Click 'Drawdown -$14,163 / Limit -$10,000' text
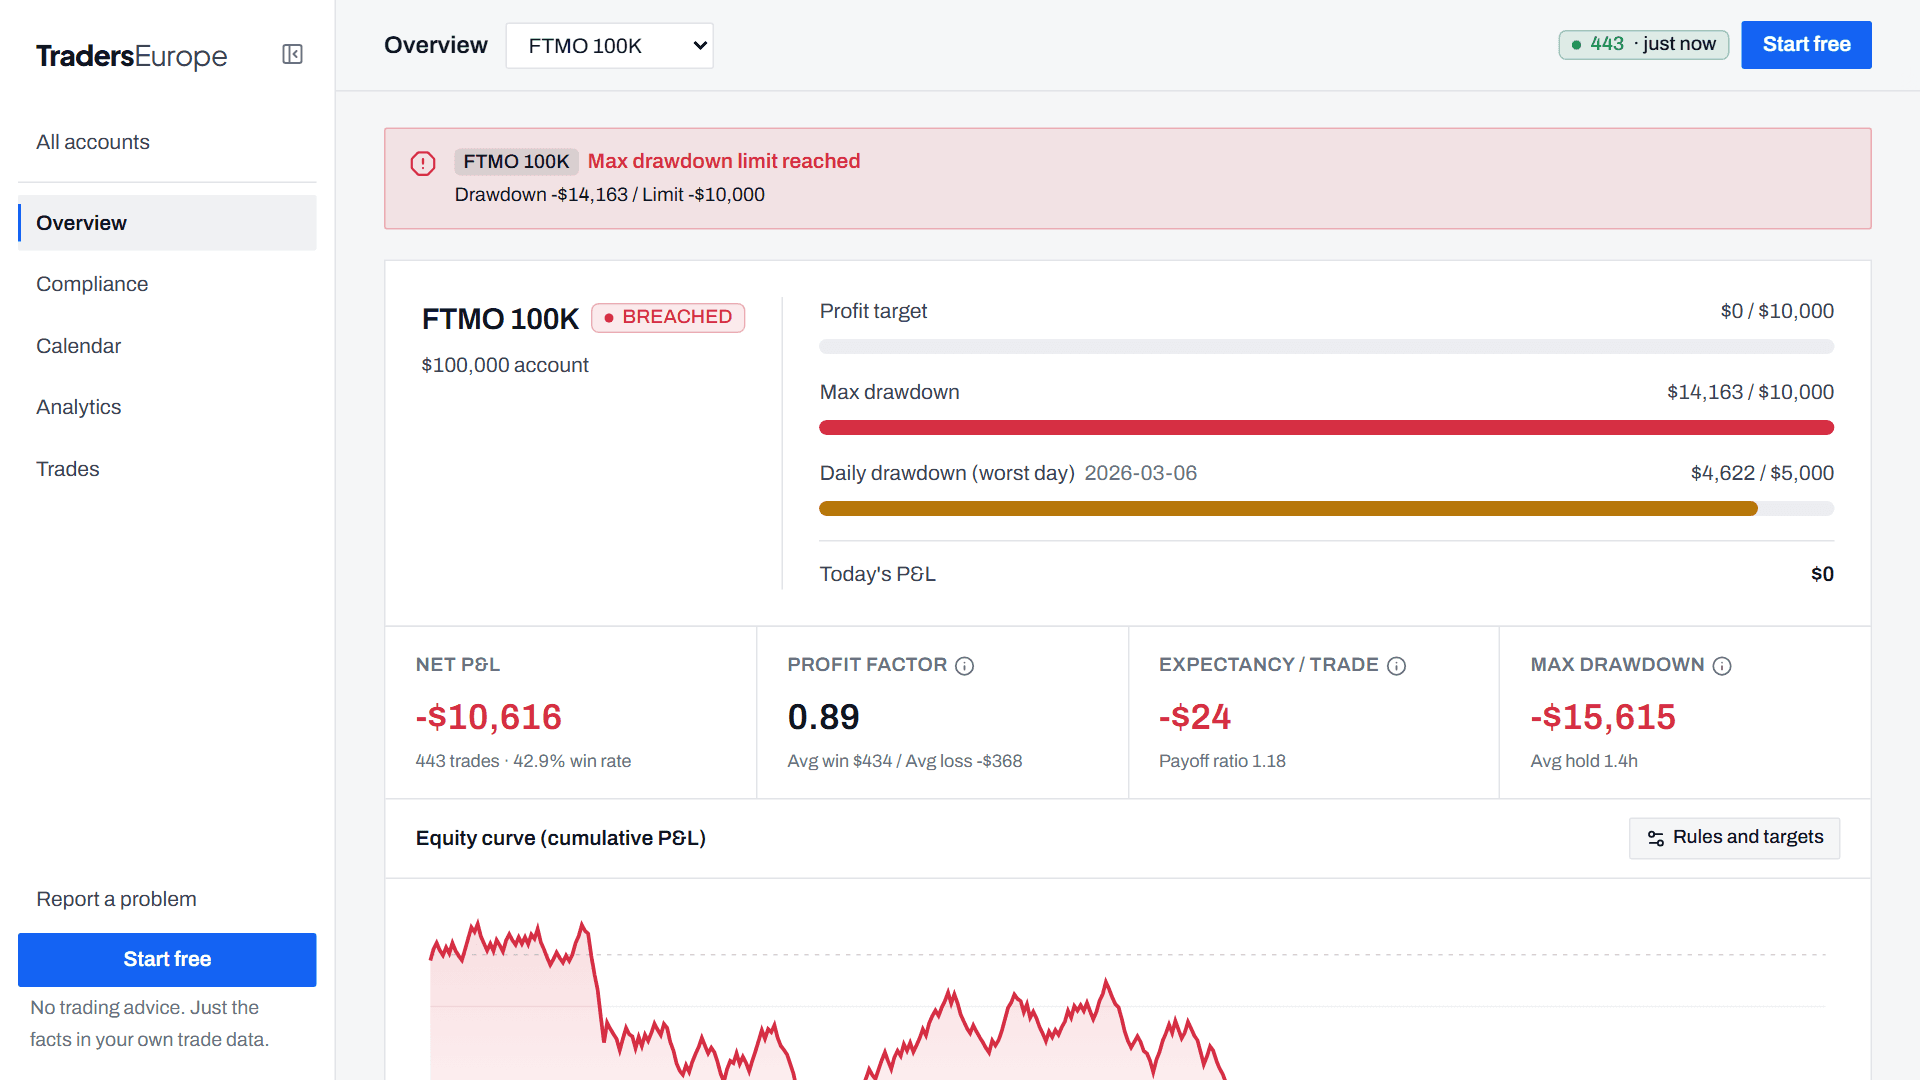This screenshot has width=1920, height=1080. coord(609,195)
